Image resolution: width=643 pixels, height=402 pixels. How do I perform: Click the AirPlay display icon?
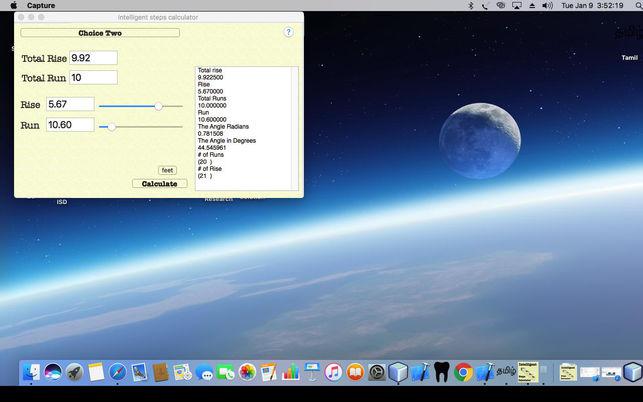pos(516,5)
